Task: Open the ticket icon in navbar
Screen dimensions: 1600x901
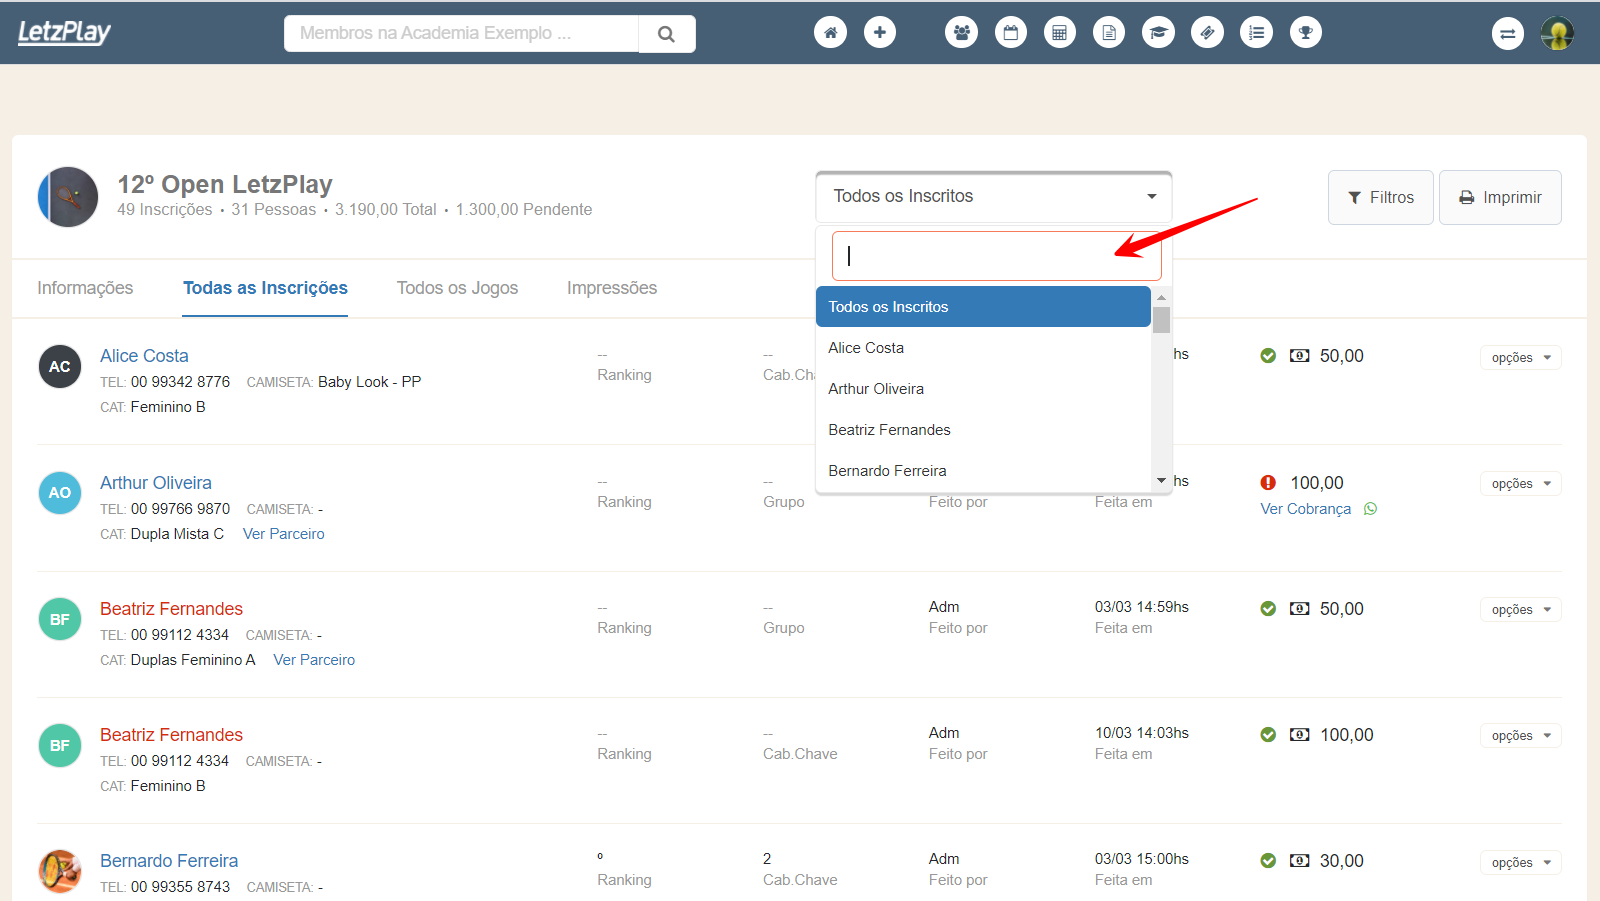Action: click(1207, 33)
